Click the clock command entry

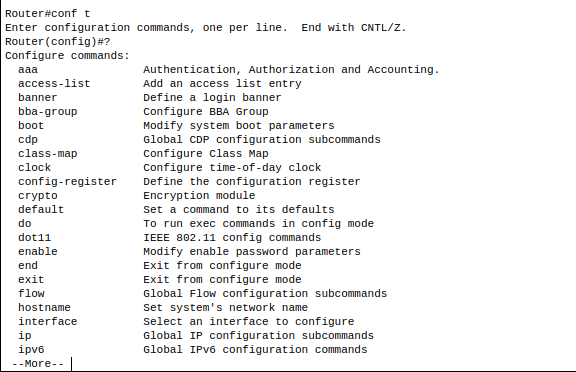[35, 167]
